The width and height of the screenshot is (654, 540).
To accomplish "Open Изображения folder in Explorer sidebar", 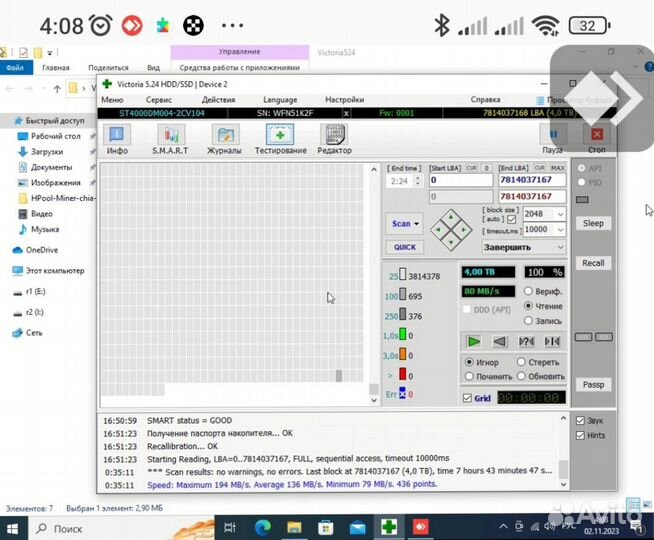I will tap(55, 183).
